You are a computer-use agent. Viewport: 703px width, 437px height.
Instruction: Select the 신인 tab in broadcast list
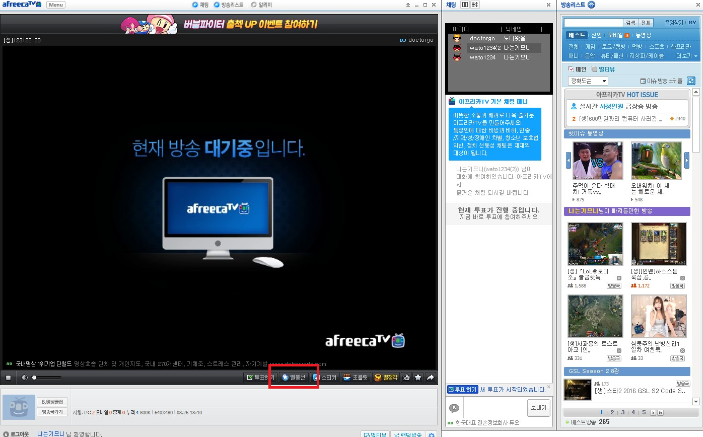click(596, 35)
